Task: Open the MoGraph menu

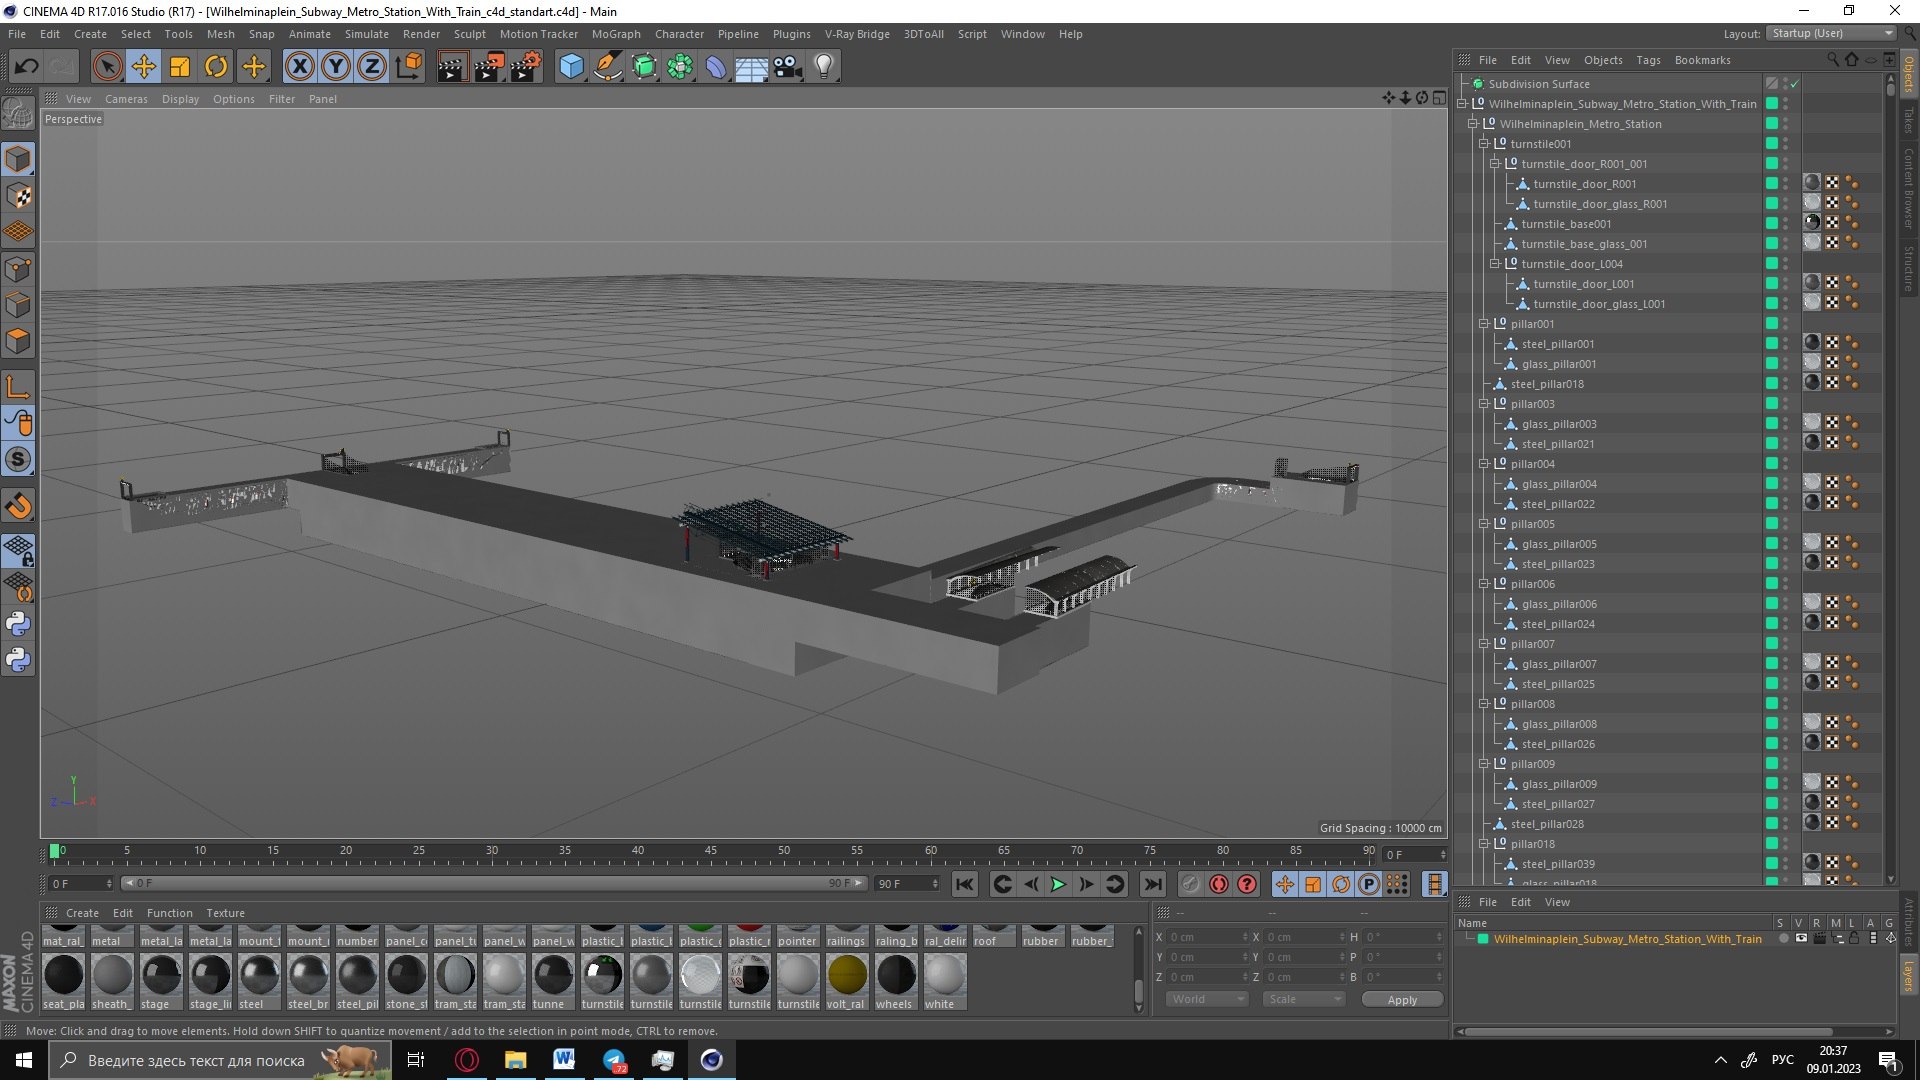Action: tap(616, 34)
